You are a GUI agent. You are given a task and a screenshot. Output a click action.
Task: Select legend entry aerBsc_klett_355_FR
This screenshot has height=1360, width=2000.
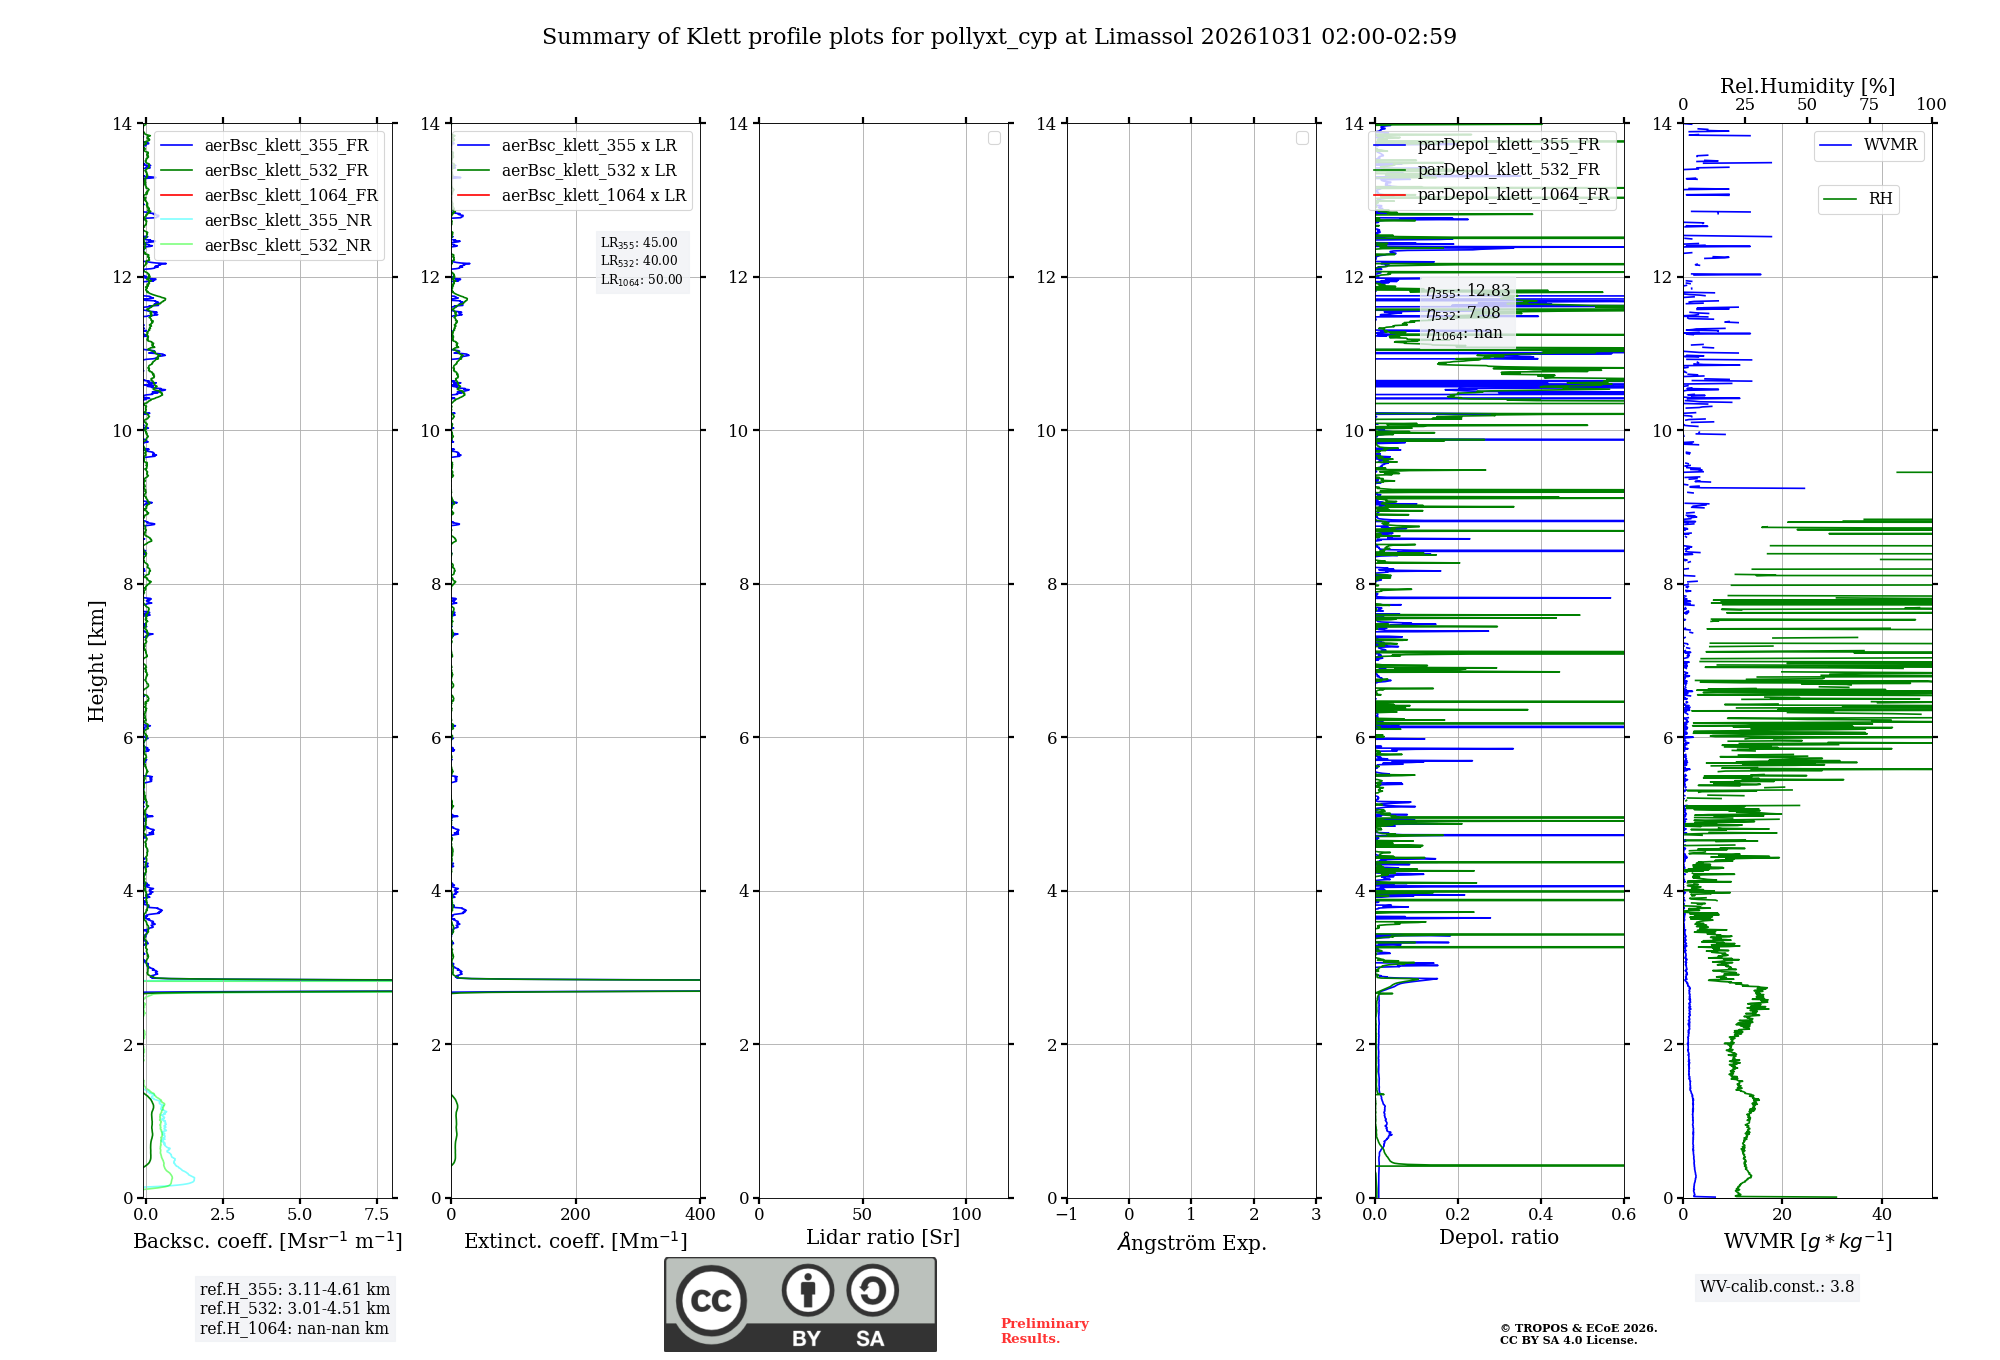point(268,146)
